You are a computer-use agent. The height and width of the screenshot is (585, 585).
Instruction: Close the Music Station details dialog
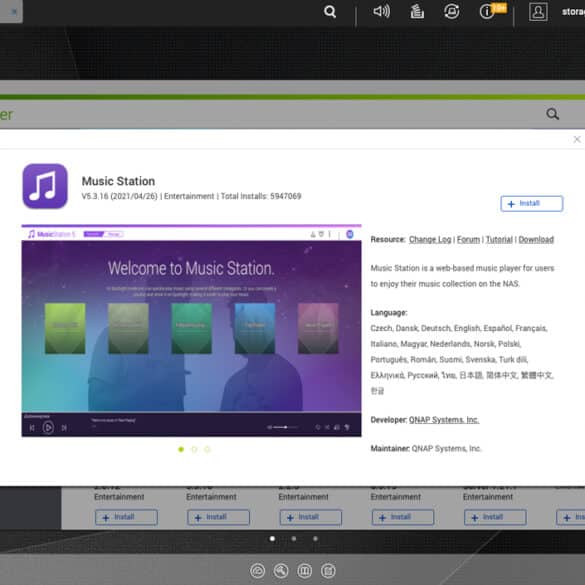pos(576,139)
